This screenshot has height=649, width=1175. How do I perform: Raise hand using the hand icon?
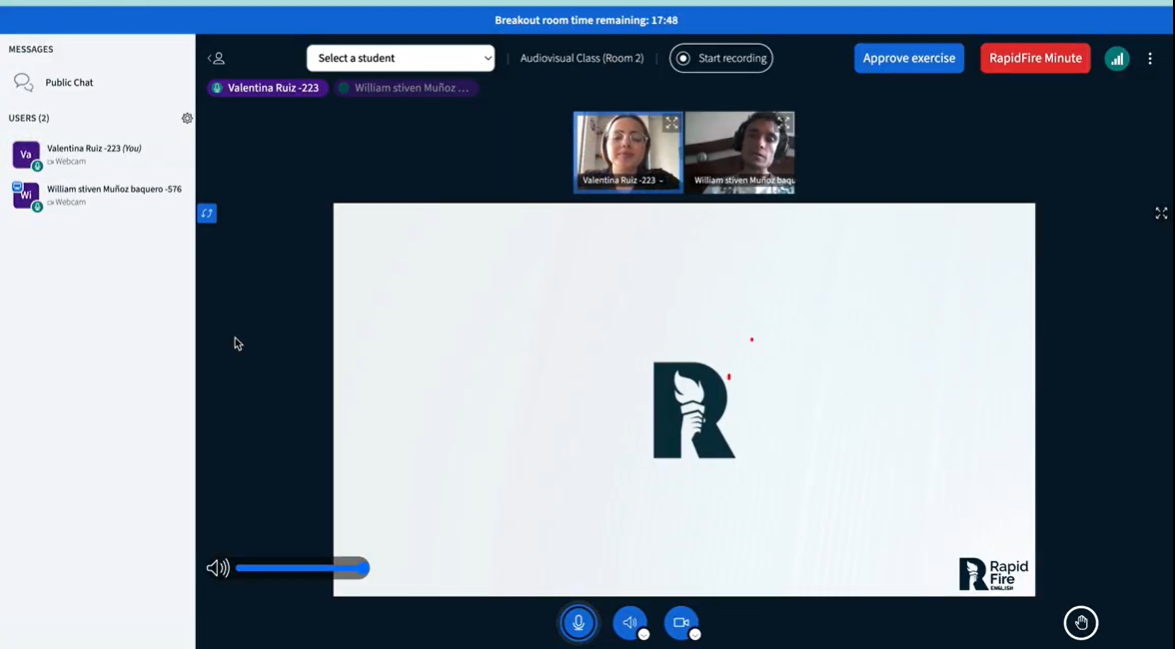pos(1081,623)
